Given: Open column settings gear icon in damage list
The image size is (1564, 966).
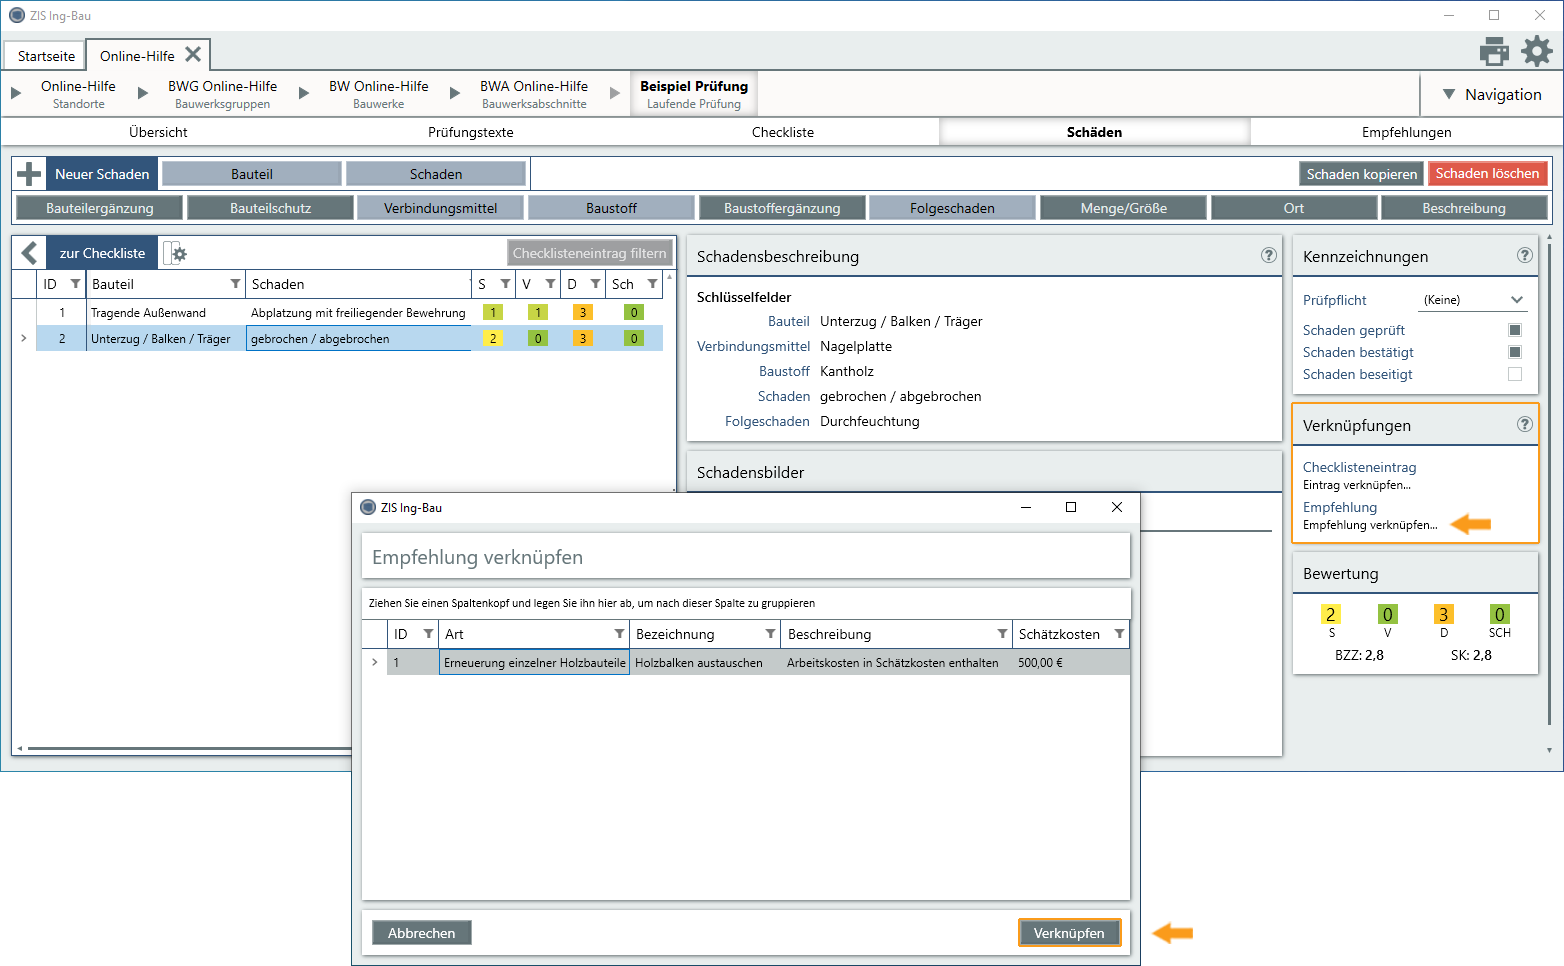Looking at the screenshot, I should click(x=176, y=253).
